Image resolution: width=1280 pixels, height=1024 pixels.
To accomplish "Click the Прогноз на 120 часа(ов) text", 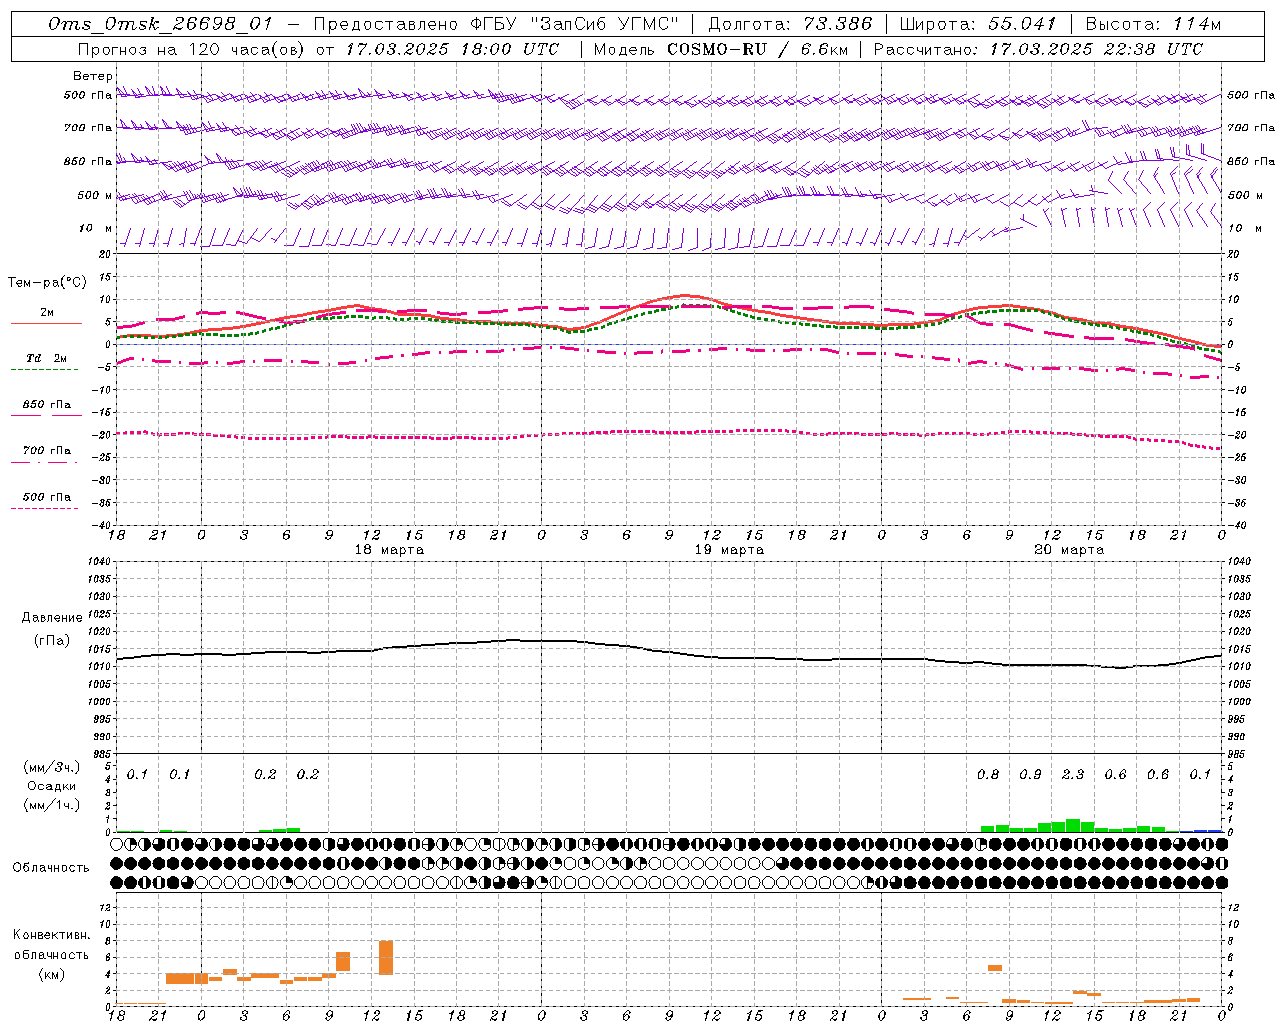I will (190, 49).
